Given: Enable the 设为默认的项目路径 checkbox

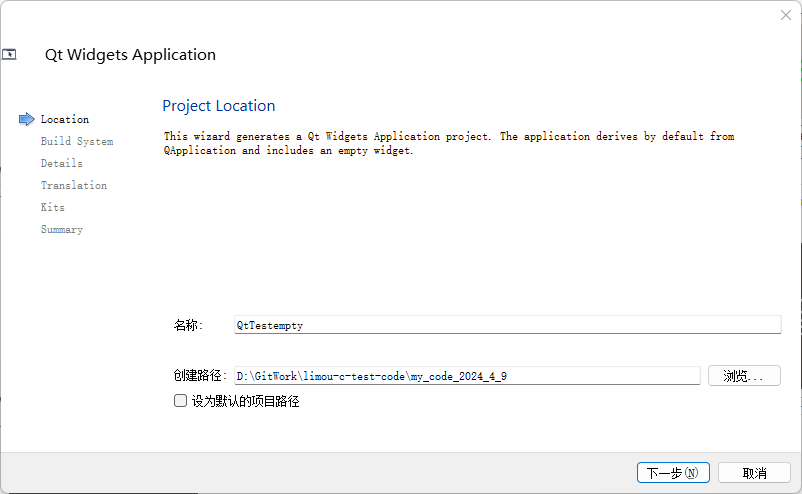Looking at the screenshot, I should 181,401.
